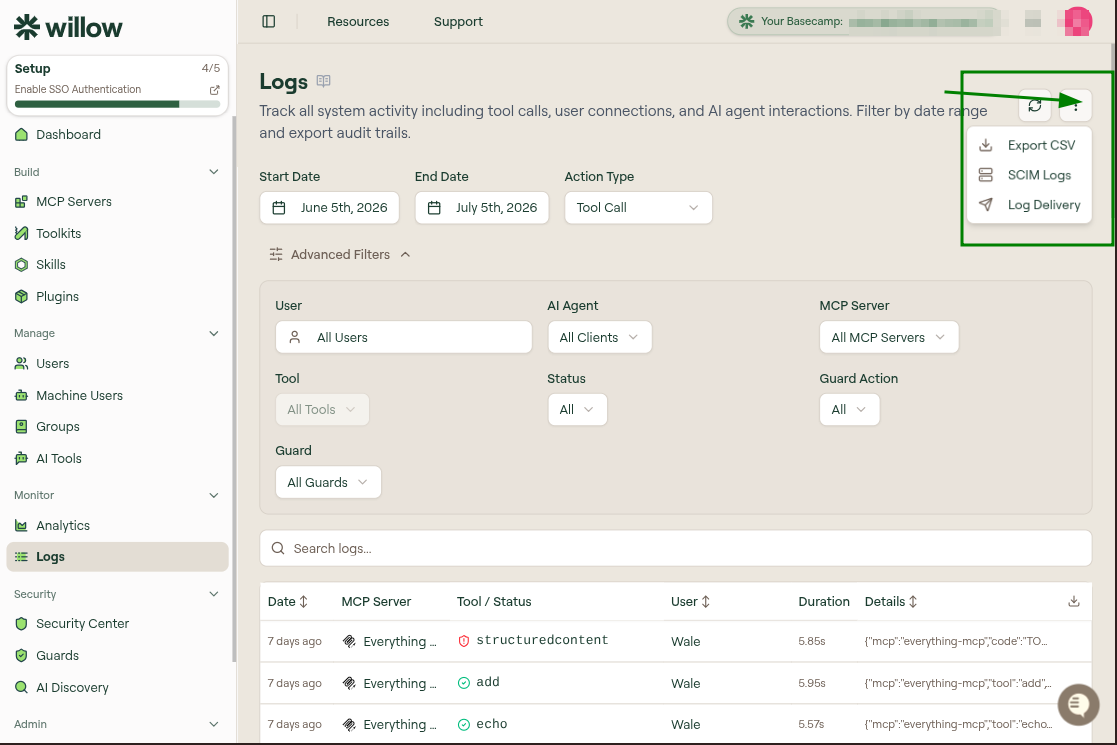The height and width of the screenshot is (745, 1117).
Task: Open the Logs documentation book icon
Action: pyautogui.click(x=323, y=81)
